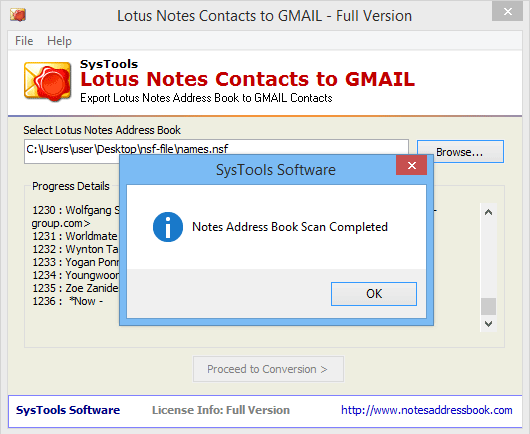Viewport: 530px width, 434px height.
Task: Open the notesaddressbook.com website link
Action: tap(427, 410)
